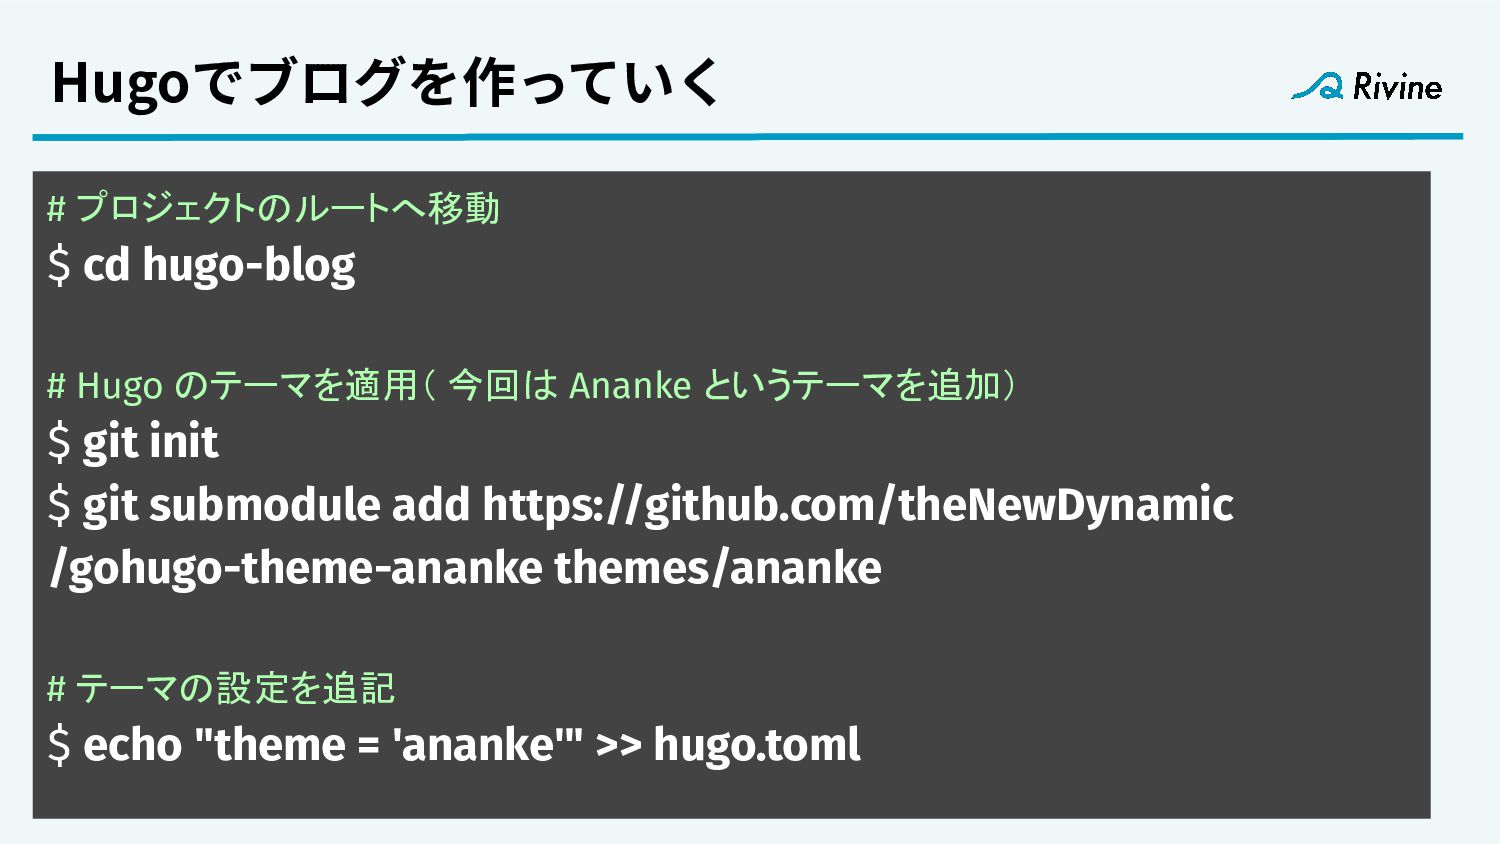Click the dollar prompt before echo

59,745
